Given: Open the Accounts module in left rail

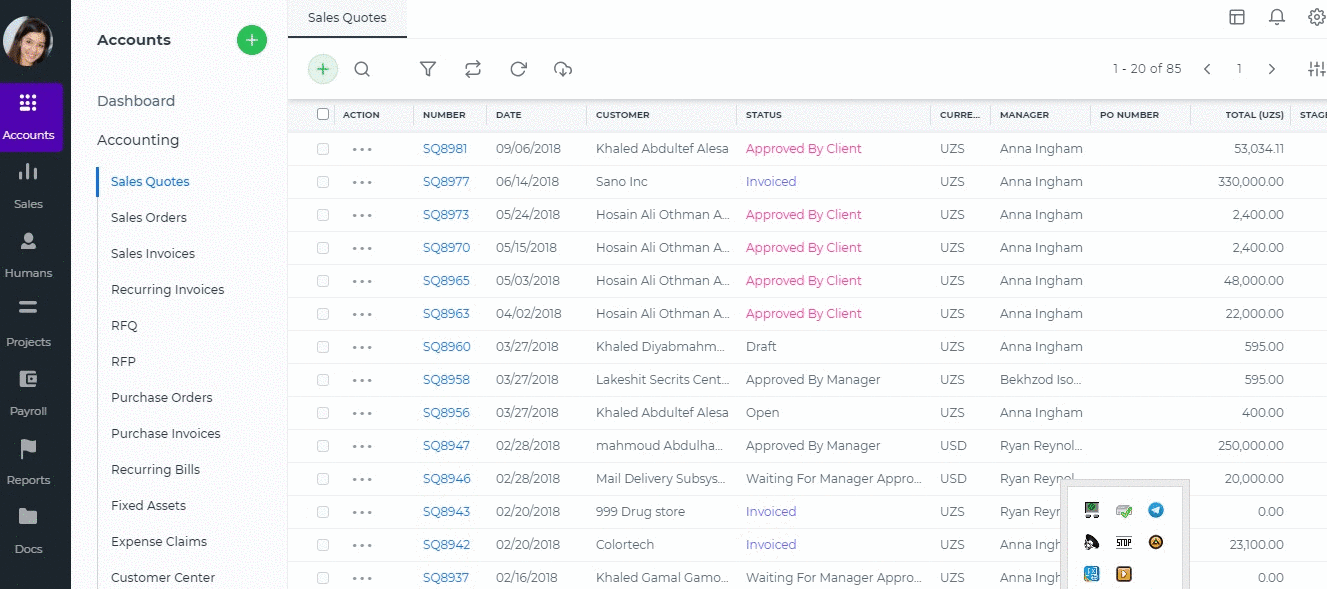Looking at the screenshot, I should point(29,117).
